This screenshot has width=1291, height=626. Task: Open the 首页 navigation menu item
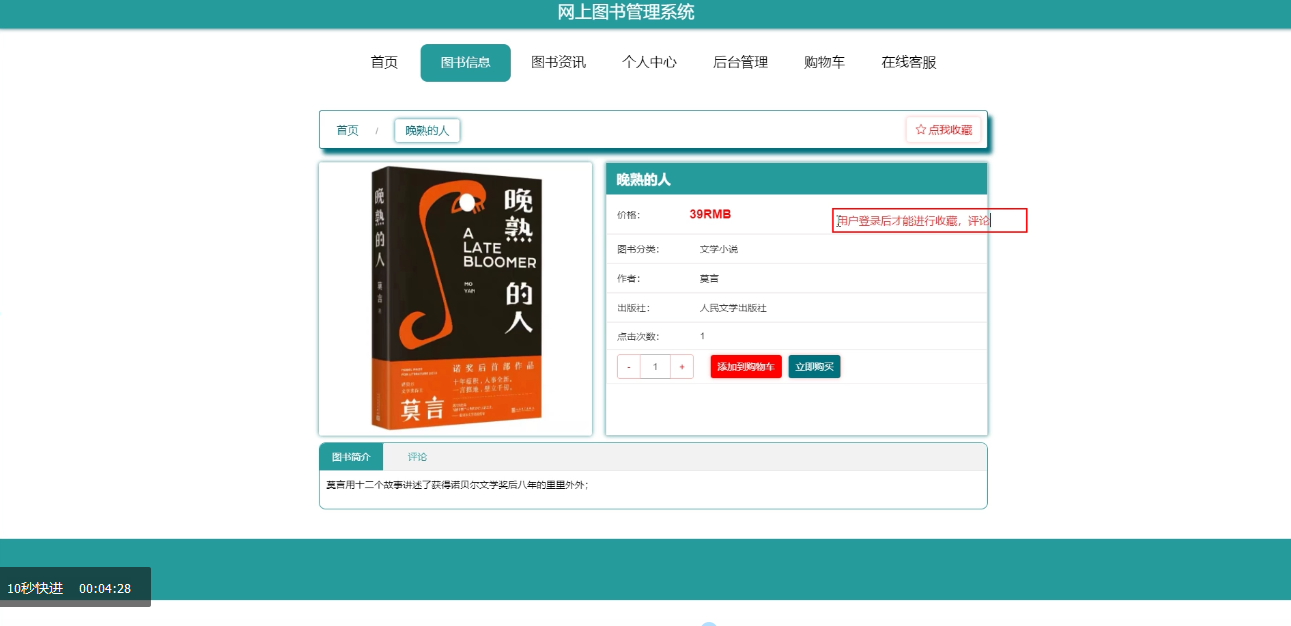(x=384, y=62)
